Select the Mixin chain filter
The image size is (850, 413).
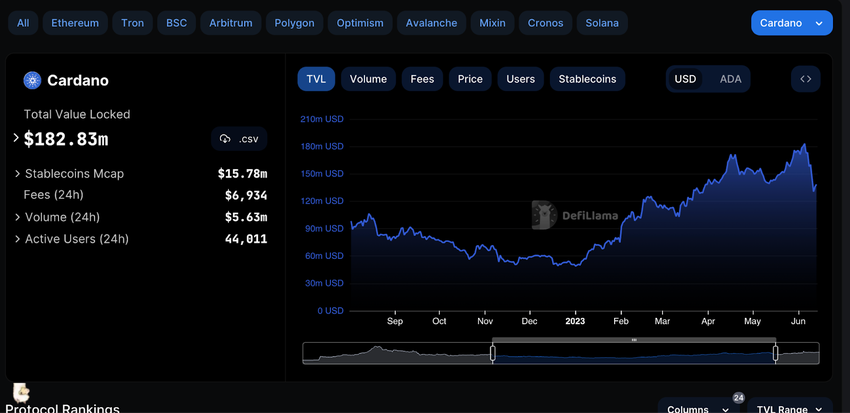[493, 23]
